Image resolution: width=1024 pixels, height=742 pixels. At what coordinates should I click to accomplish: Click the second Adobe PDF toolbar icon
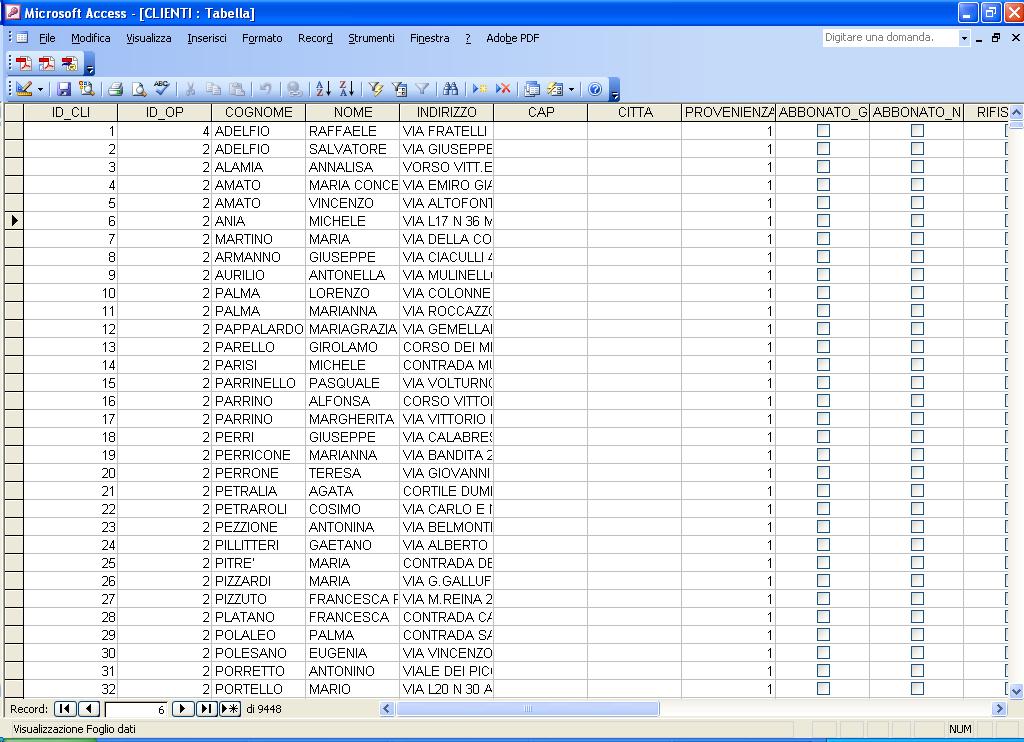tap(46, 63)
